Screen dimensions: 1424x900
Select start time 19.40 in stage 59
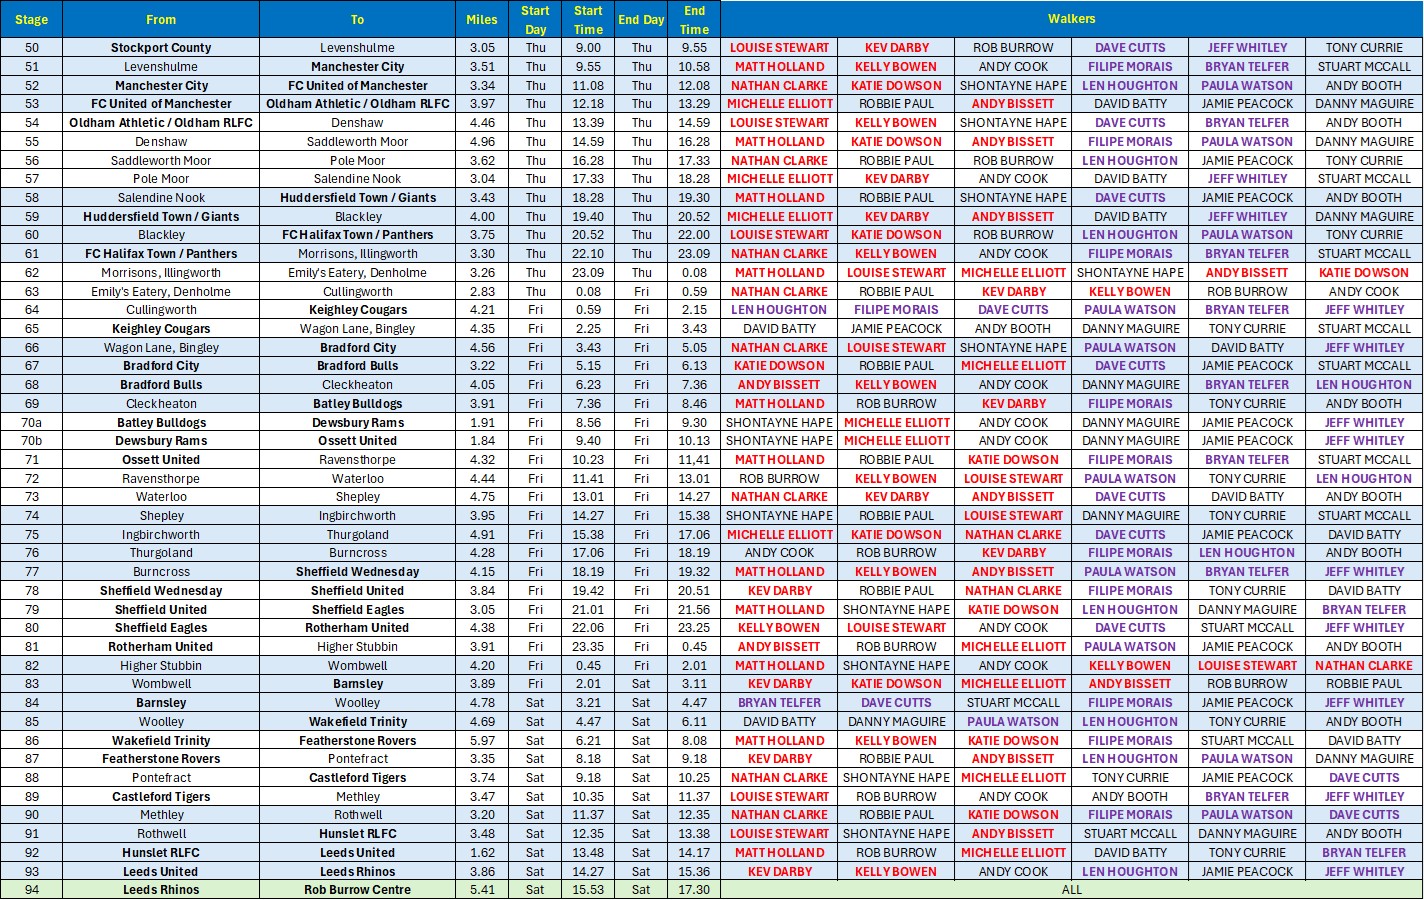[x=588, y=217]
